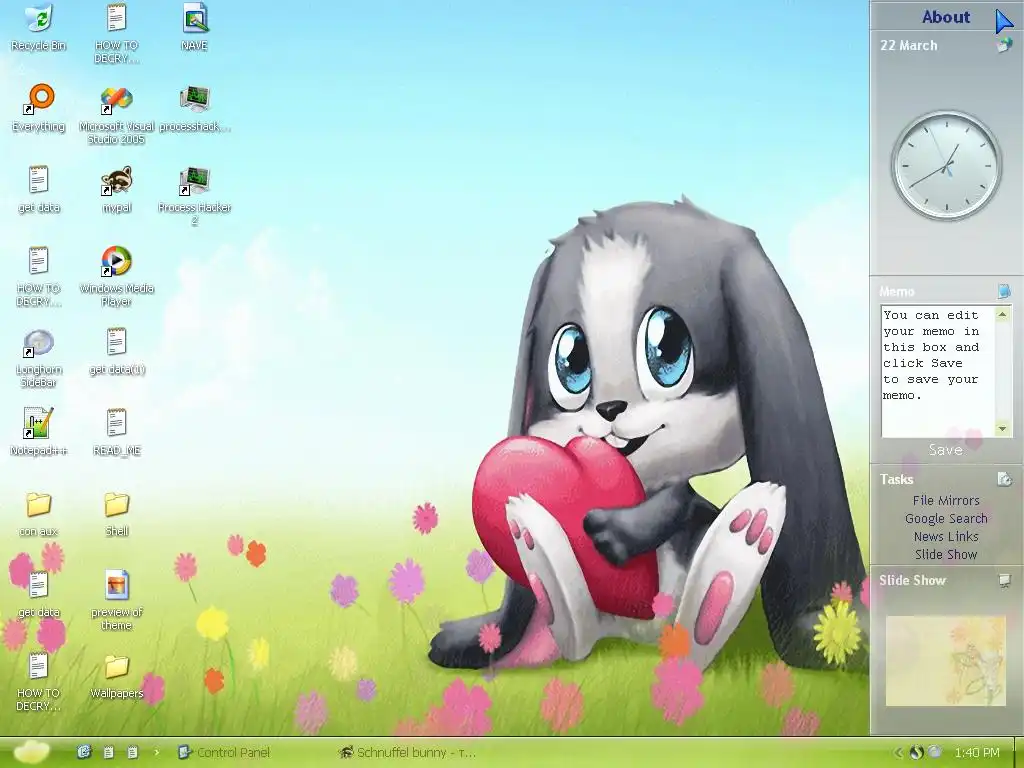Open File Mirrors task link

tap(946, 501)
